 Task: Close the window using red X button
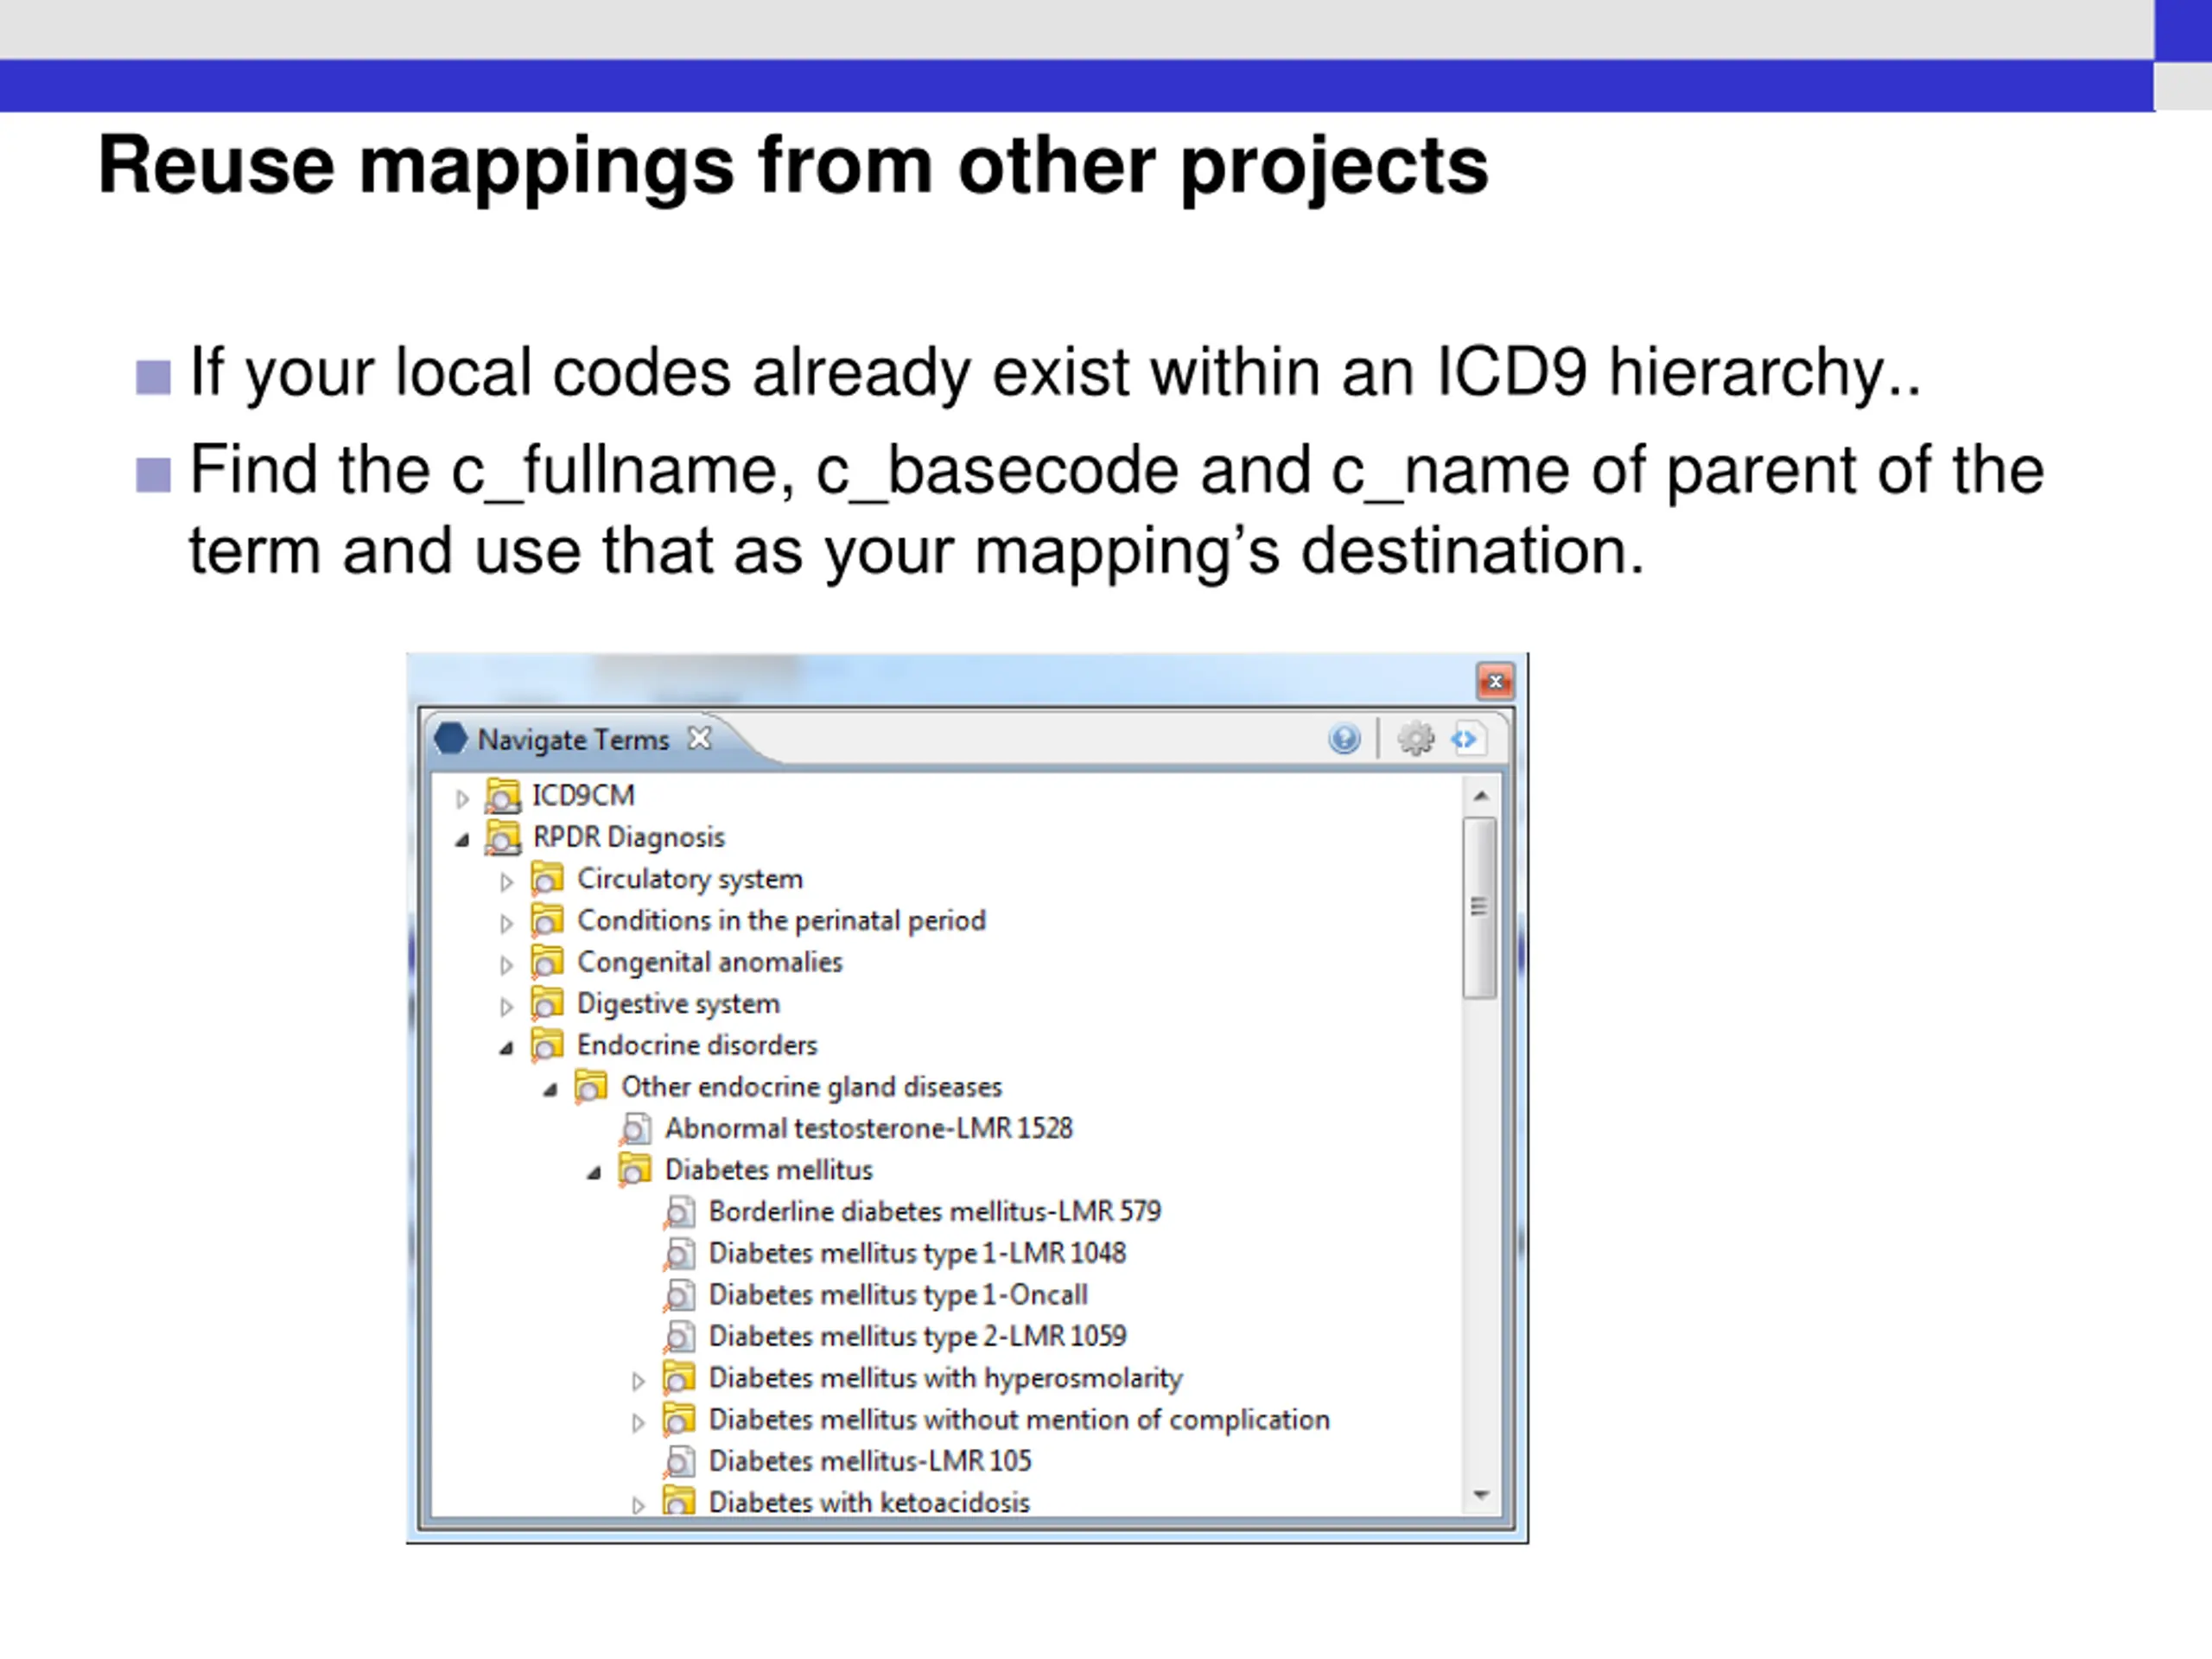(x=1495, y=681)
